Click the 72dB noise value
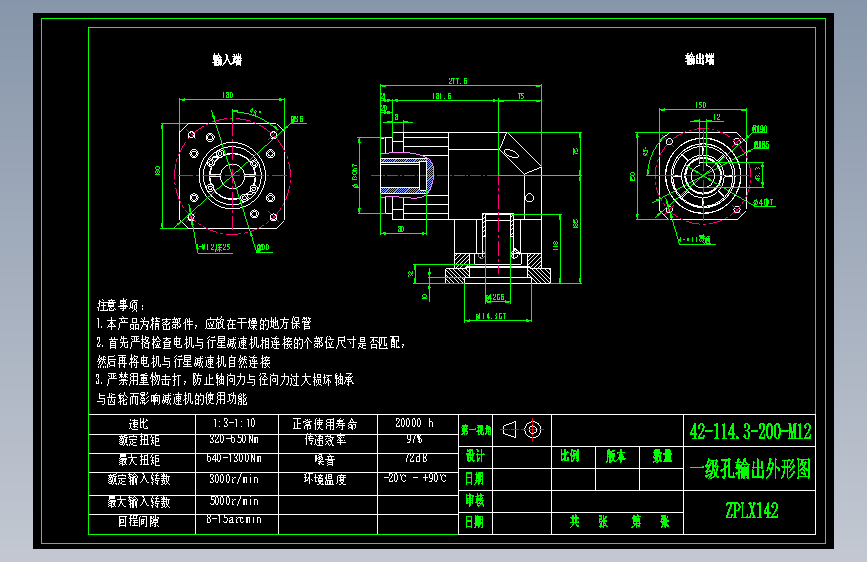The height and width of the screenshot is (562, 867). coord(416,459)
